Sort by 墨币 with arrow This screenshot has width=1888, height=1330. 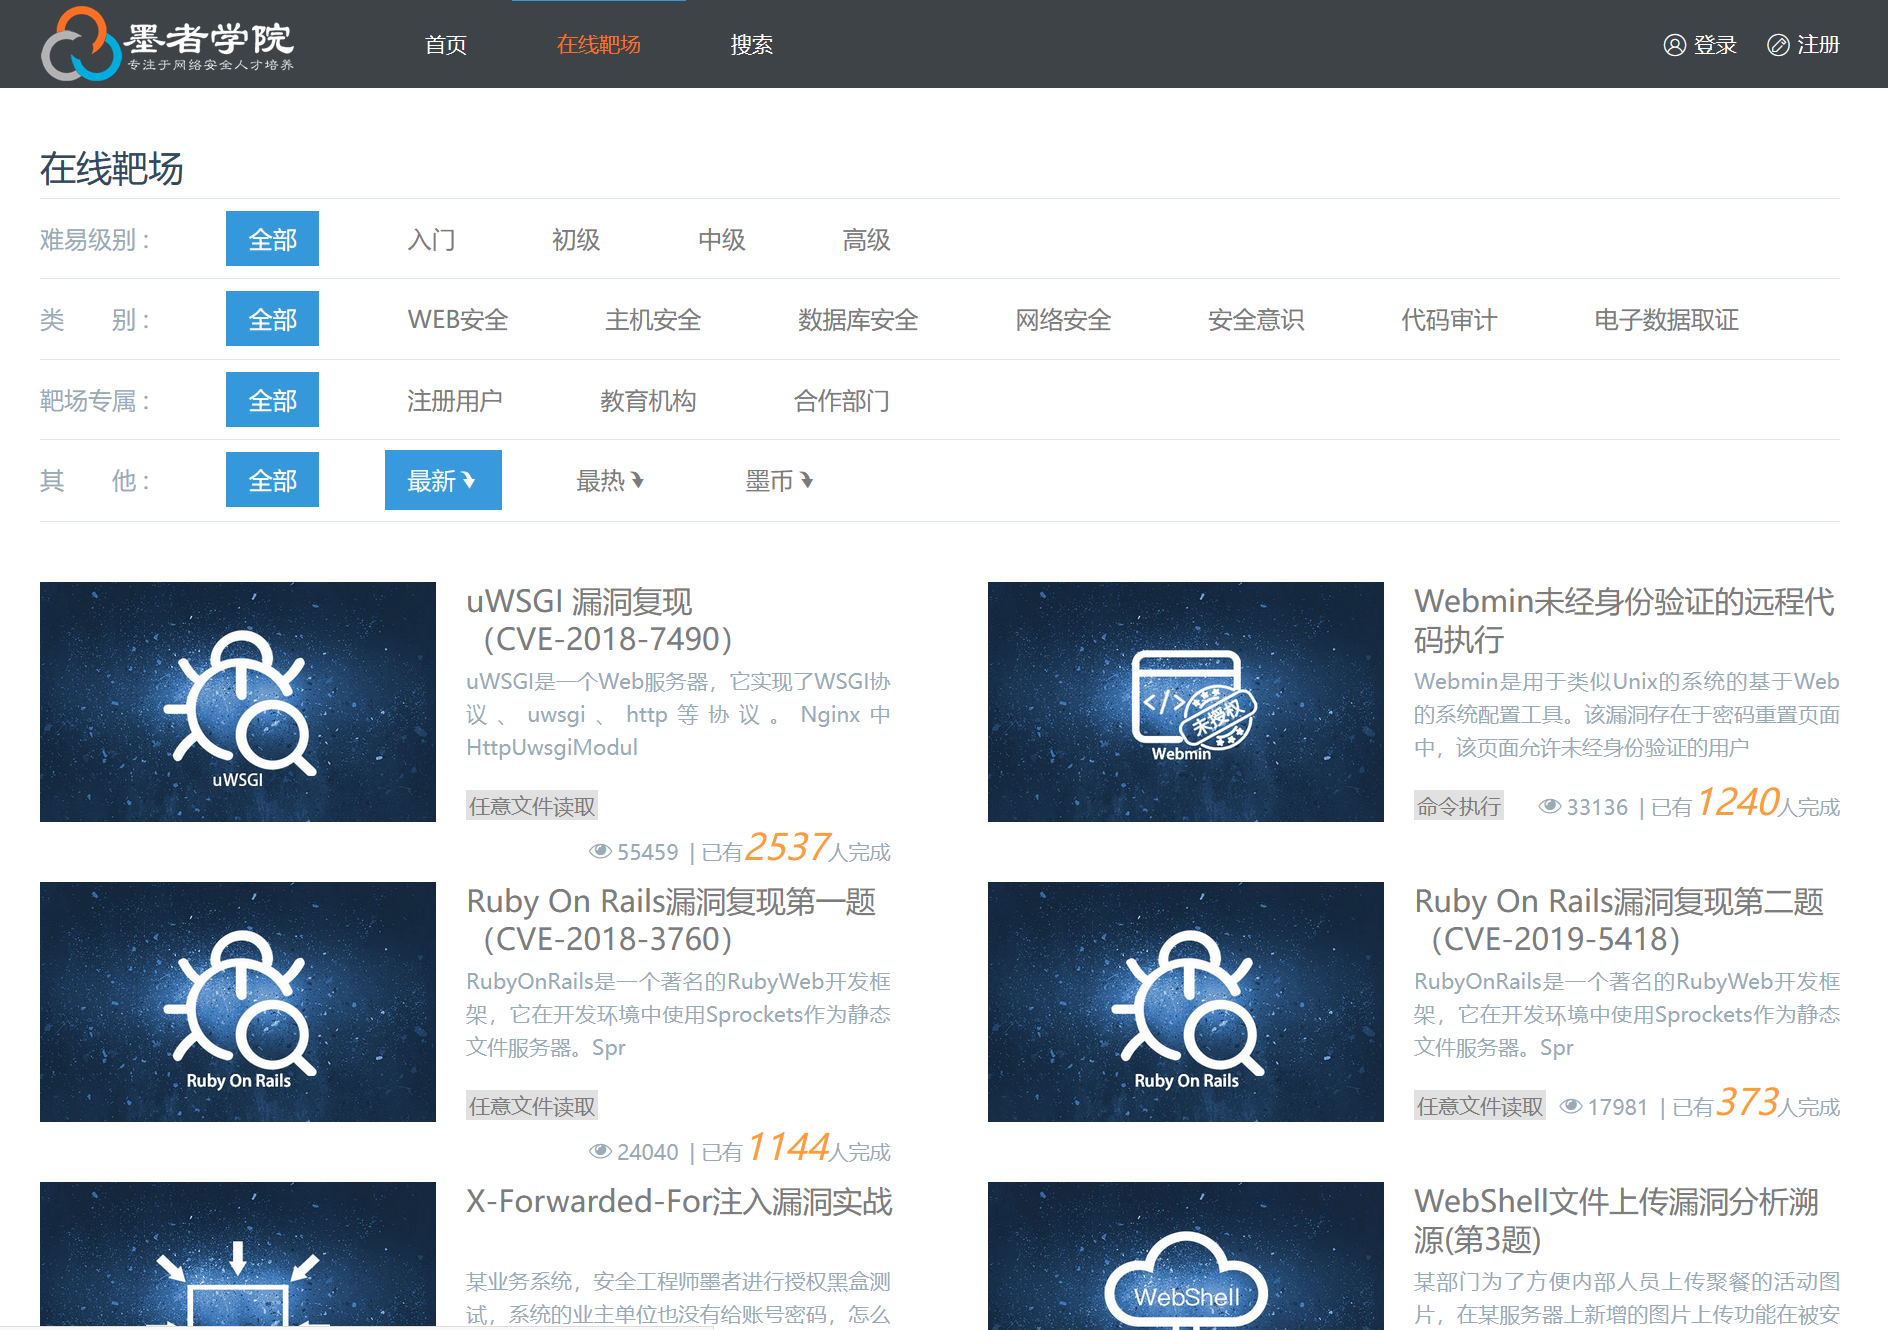(778, 481)
